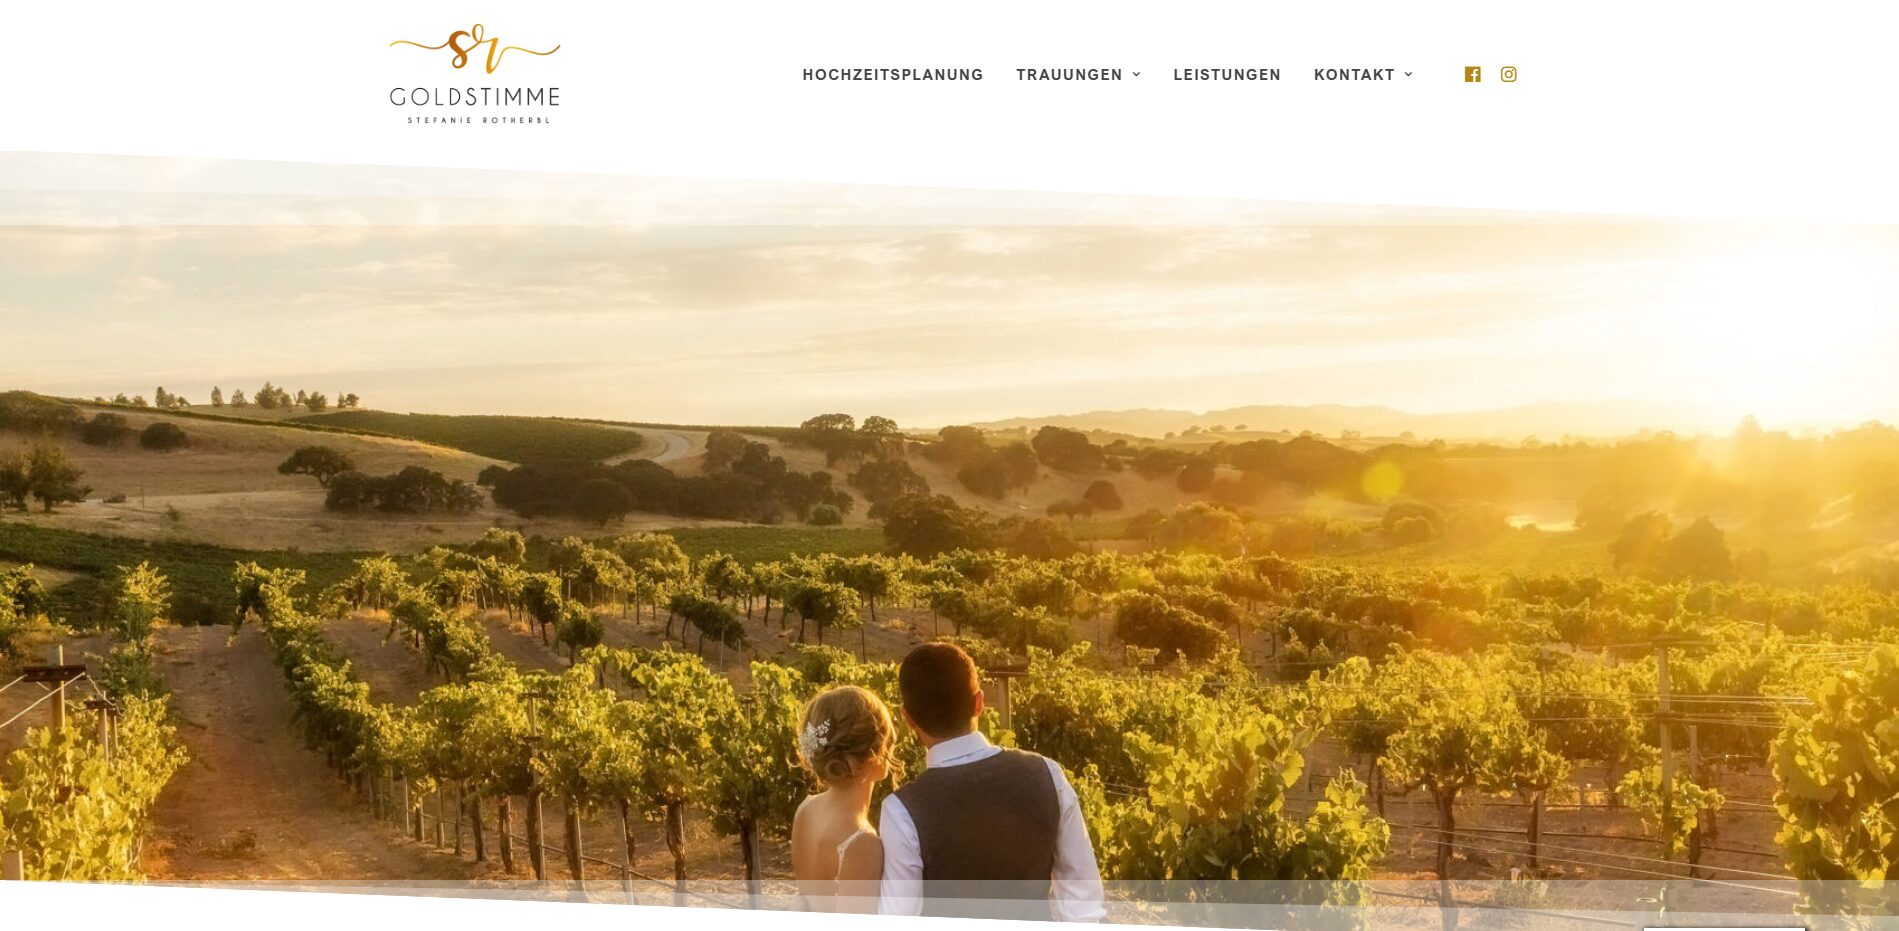The height and width of the screenshot is (931, 1899).
Task: Open the Hochzeitsplanung menu item
Action: pyautogui.click(x=893, y=75)
